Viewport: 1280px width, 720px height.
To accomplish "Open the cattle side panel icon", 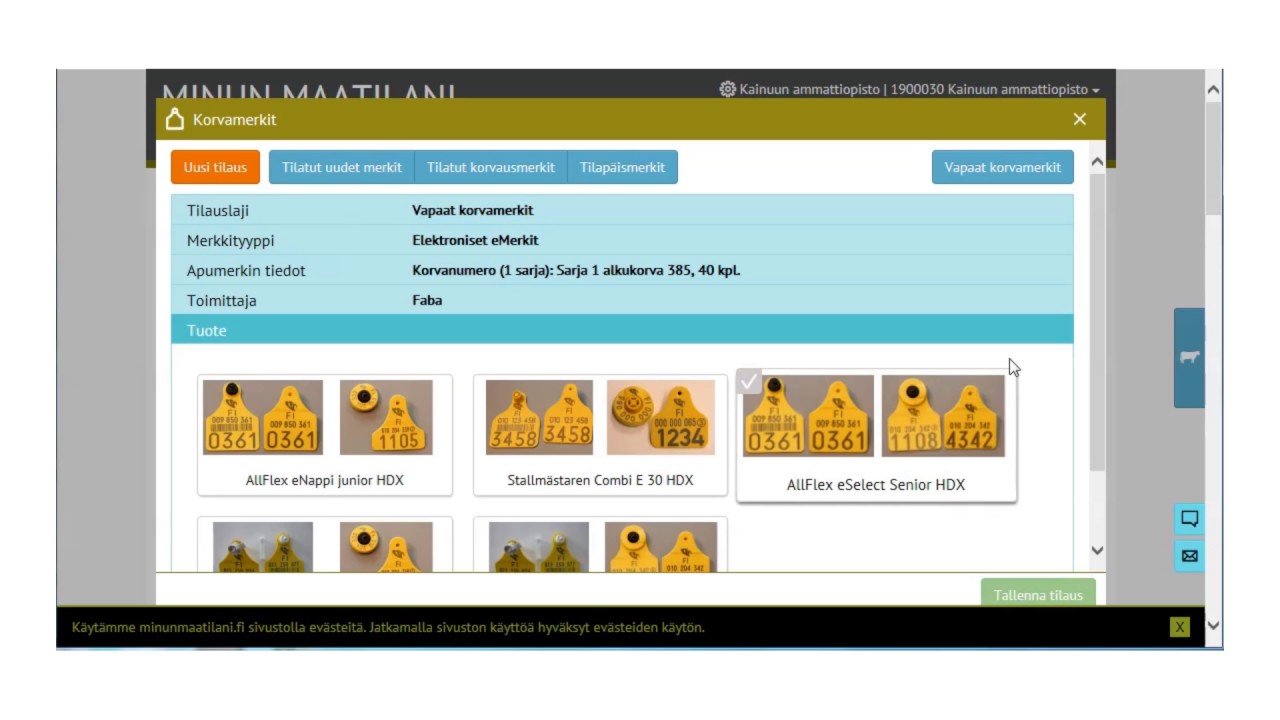I will pyautogui.click(x=1189, y=357).
